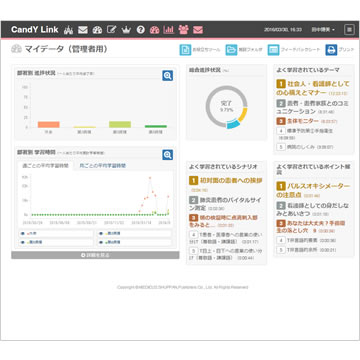Switch to 月ごとの平均学習時間 tab
360x360 pixels.
[103, 166]
